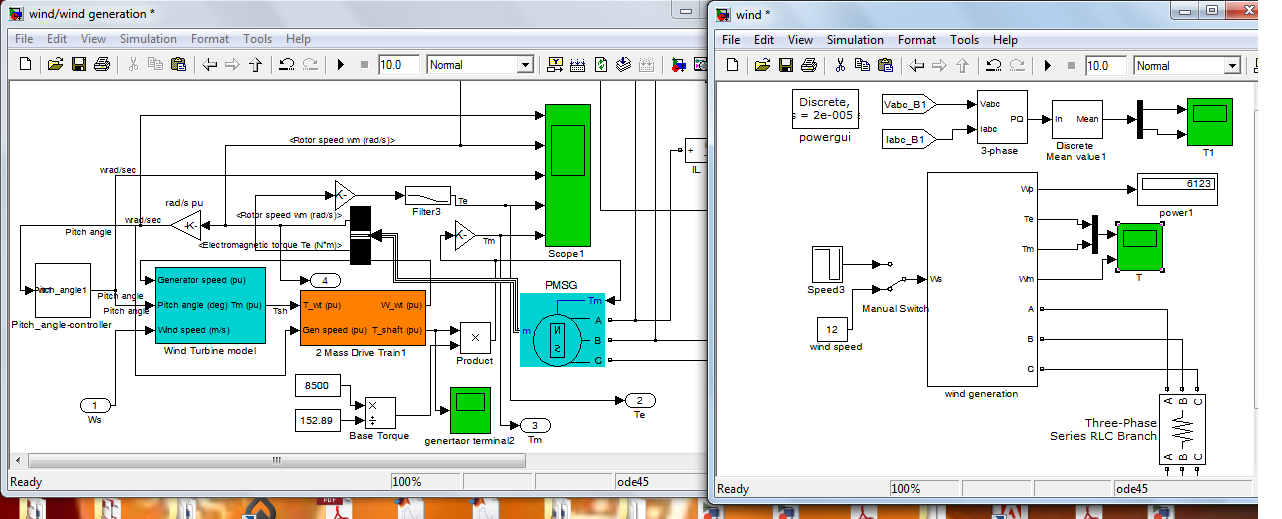Image resolution: width=1282 pixels, height=519 pixels.
Task: Select the wind speed constant 12 block
Action: (831, 329)
